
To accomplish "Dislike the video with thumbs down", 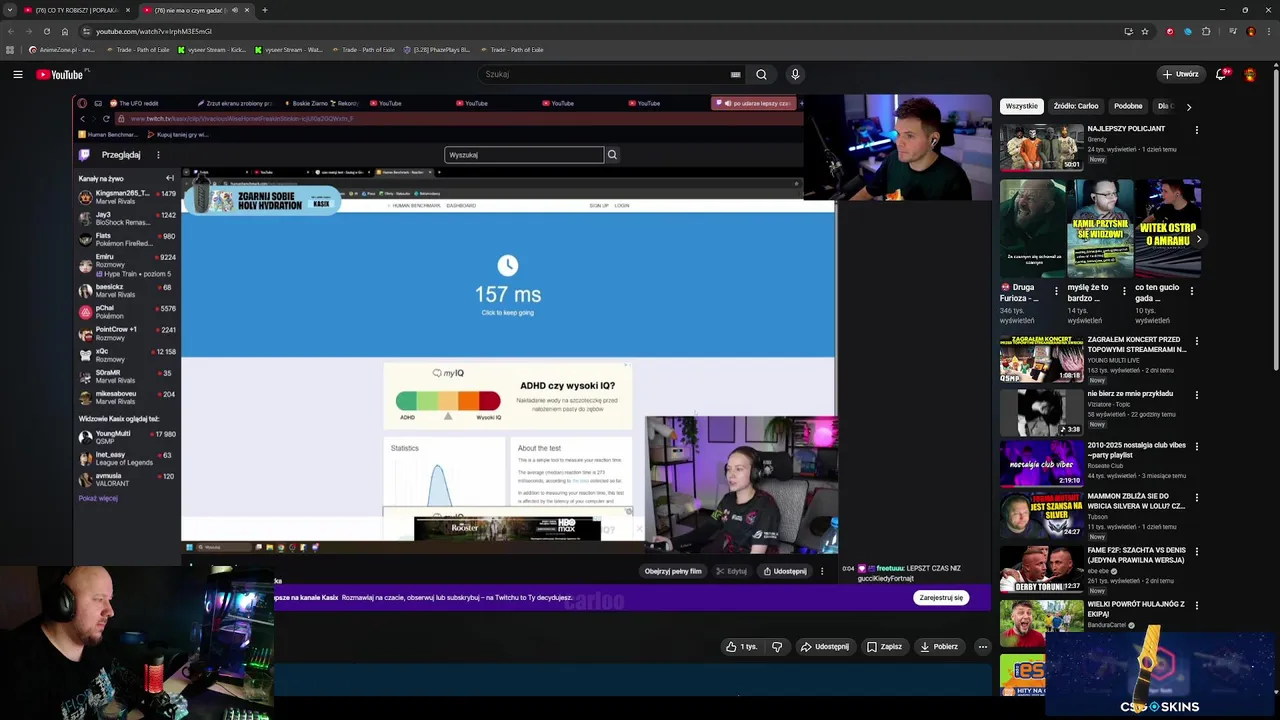I will (x=777, y=647).
